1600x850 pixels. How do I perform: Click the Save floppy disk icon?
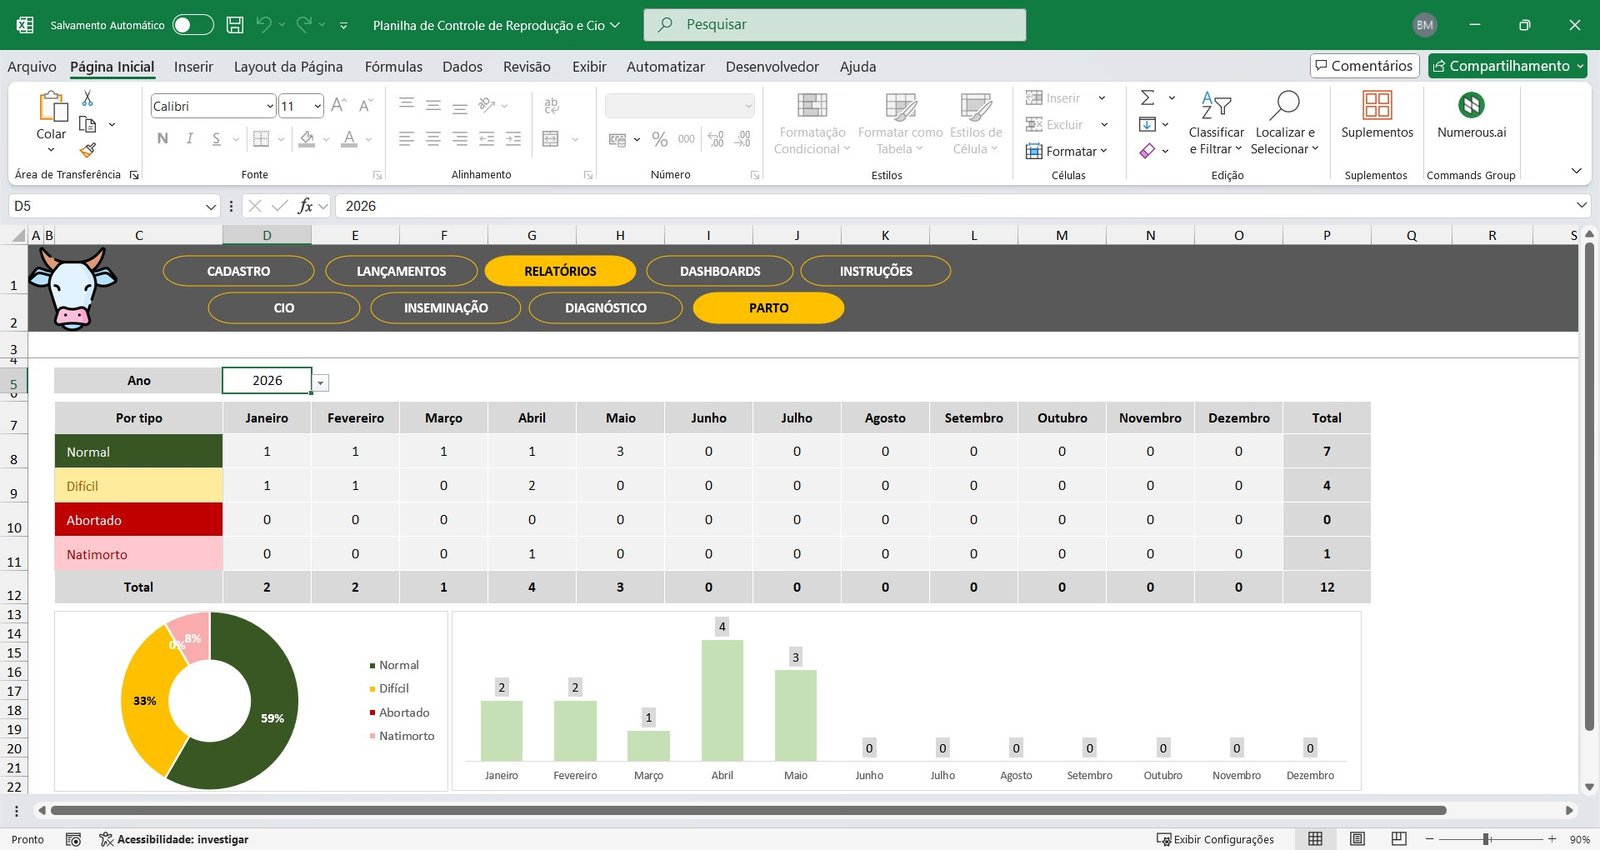[235, 25]
